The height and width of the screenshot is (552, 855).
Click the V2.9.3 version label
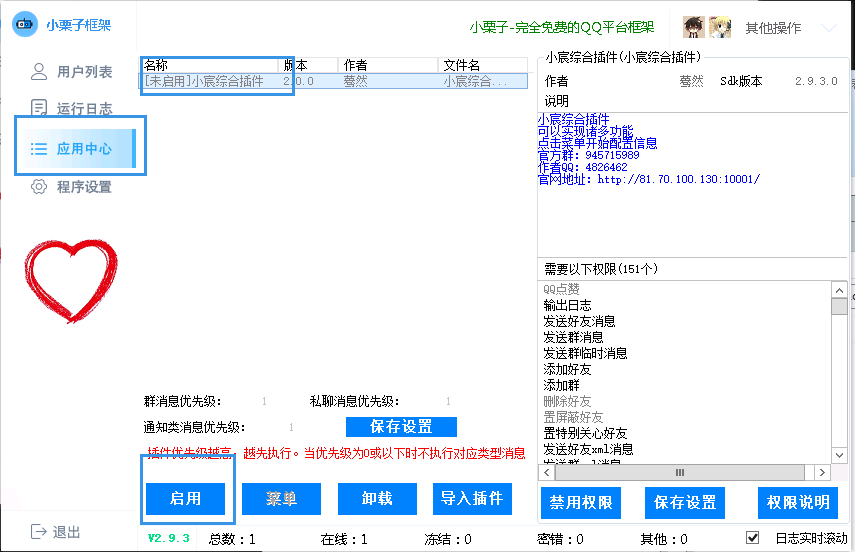pyautogui.click(x=168, y=538)
